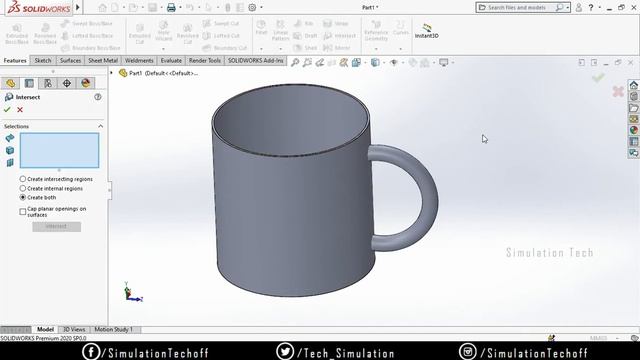
Task: Click the View Orientation icon
Action: (356, 62)
